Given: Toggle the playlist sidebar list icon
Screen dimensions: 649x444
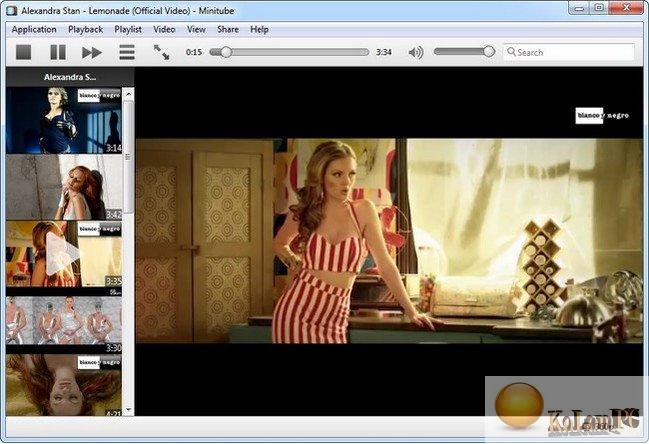Looking at the screenshot, I should coord(127,52).
